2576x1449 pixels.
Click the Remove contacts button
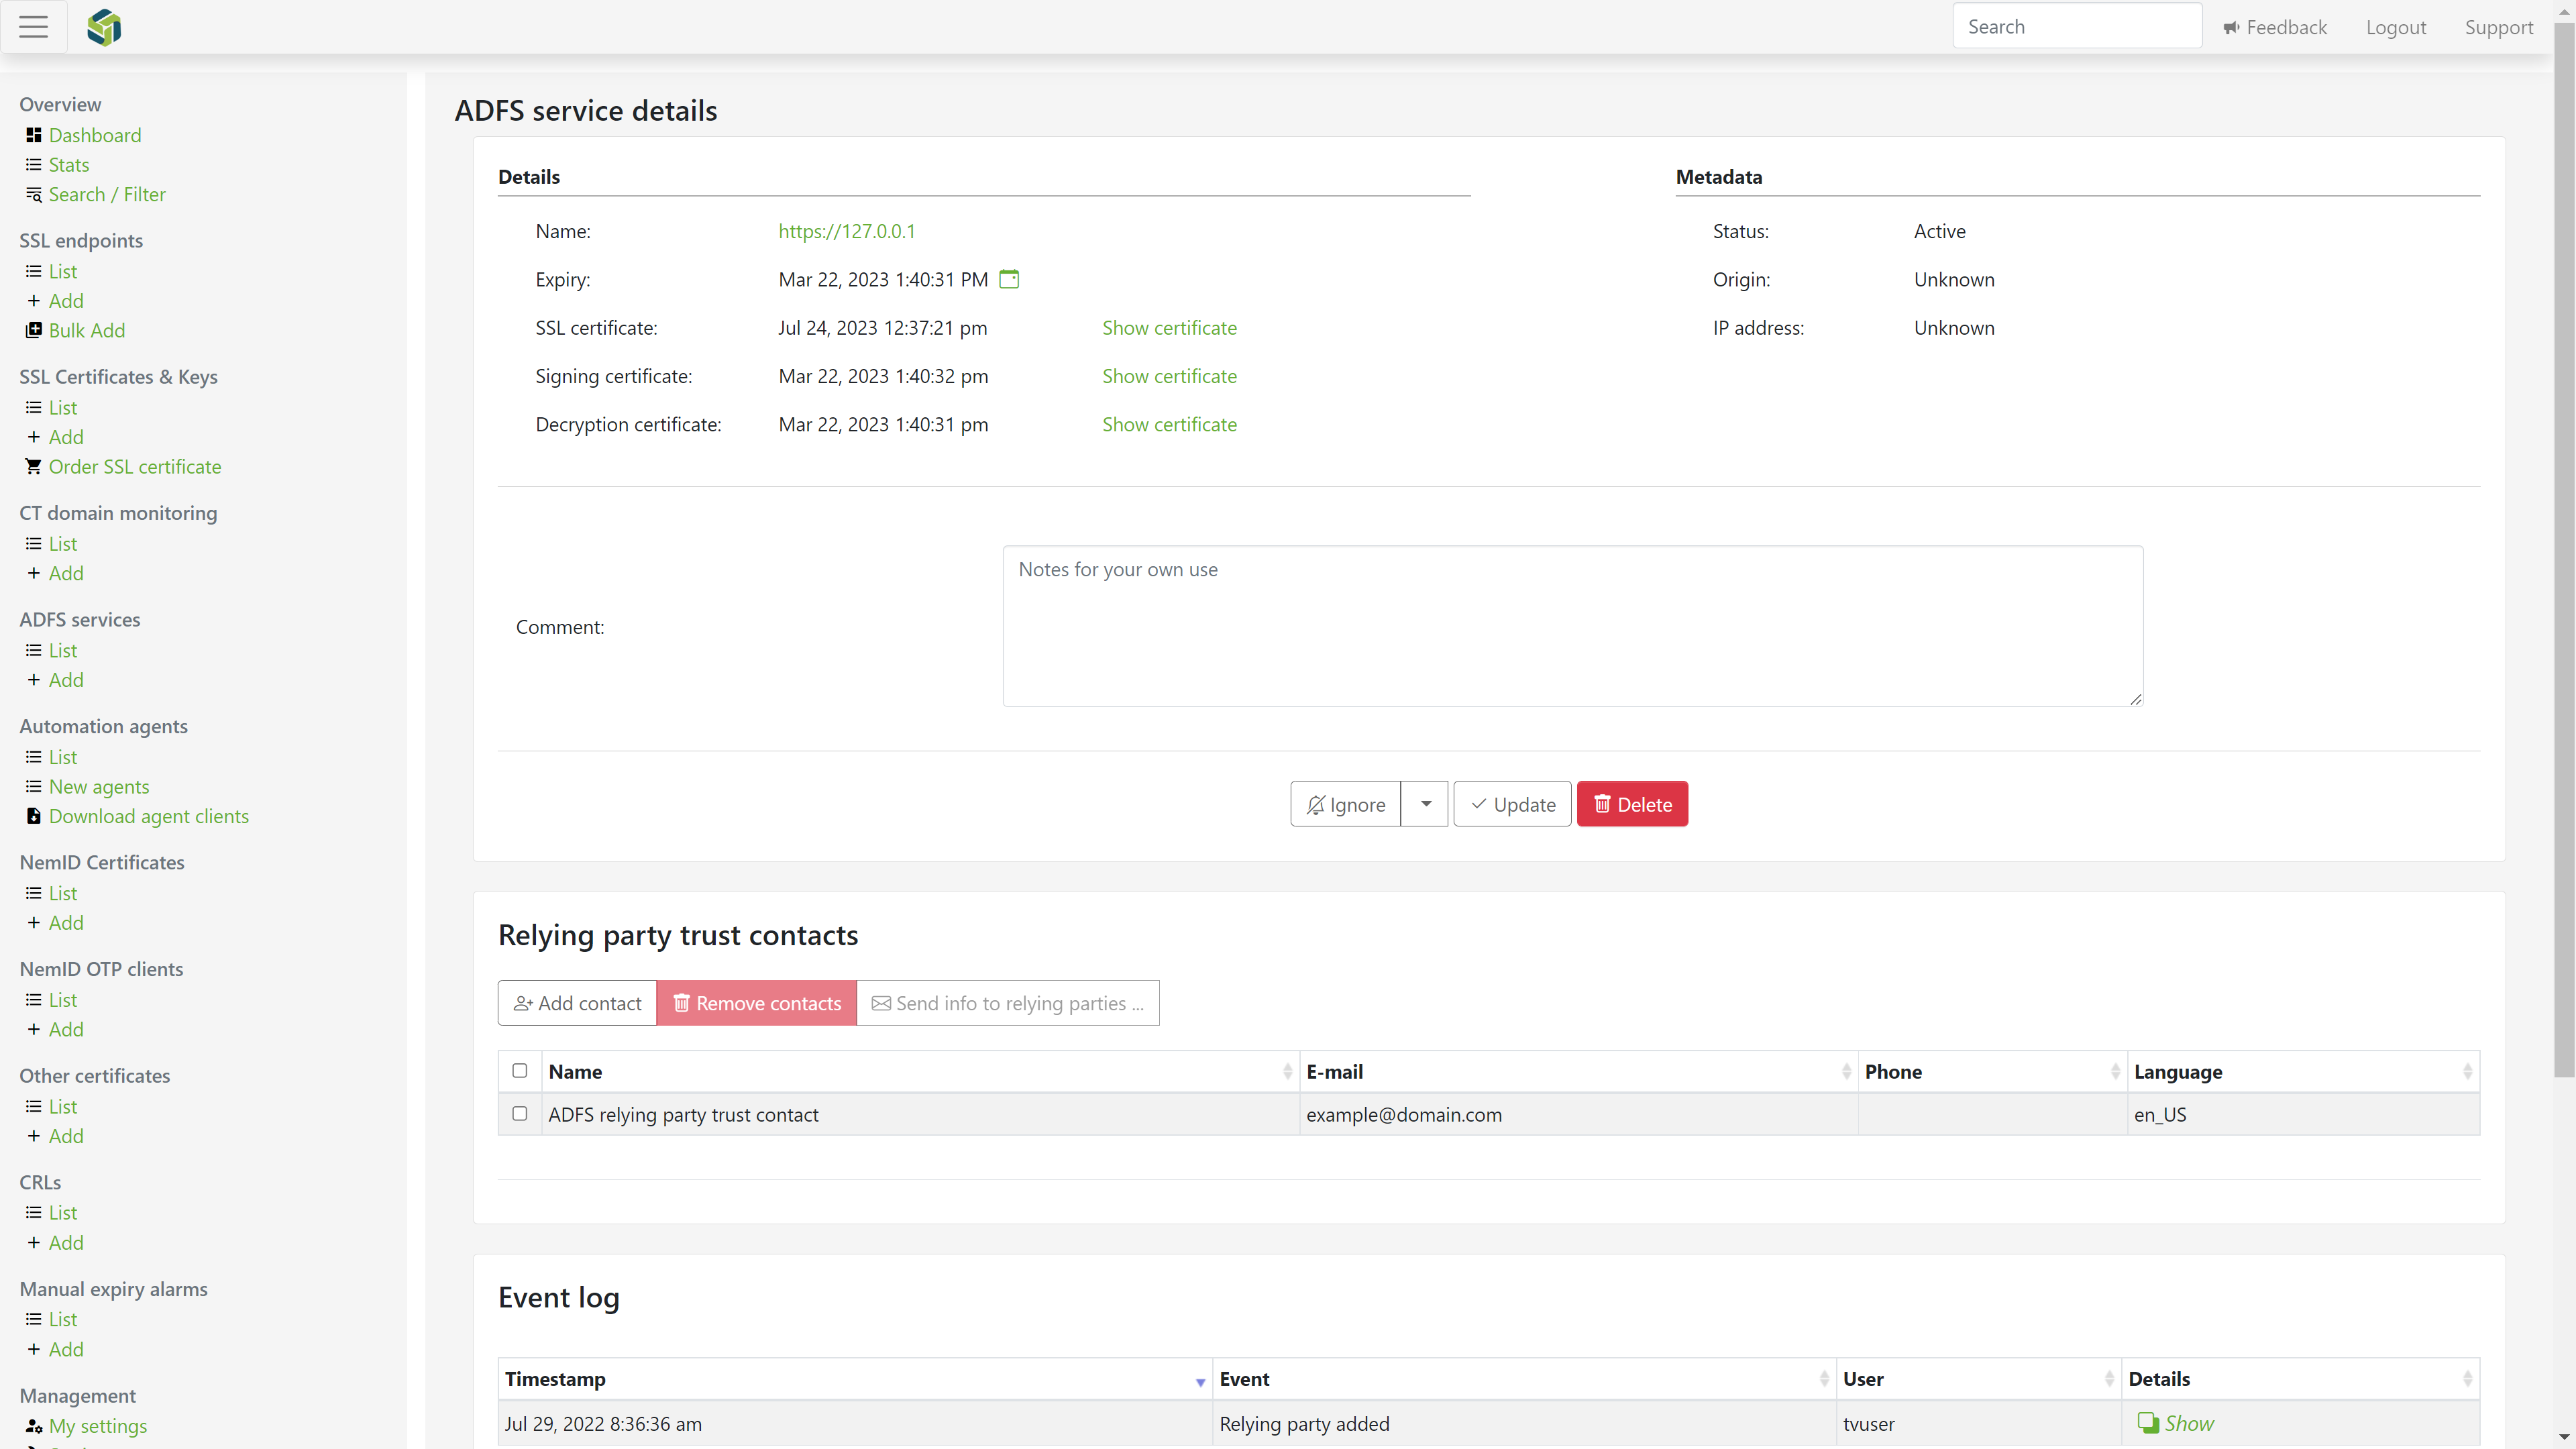757,1003
